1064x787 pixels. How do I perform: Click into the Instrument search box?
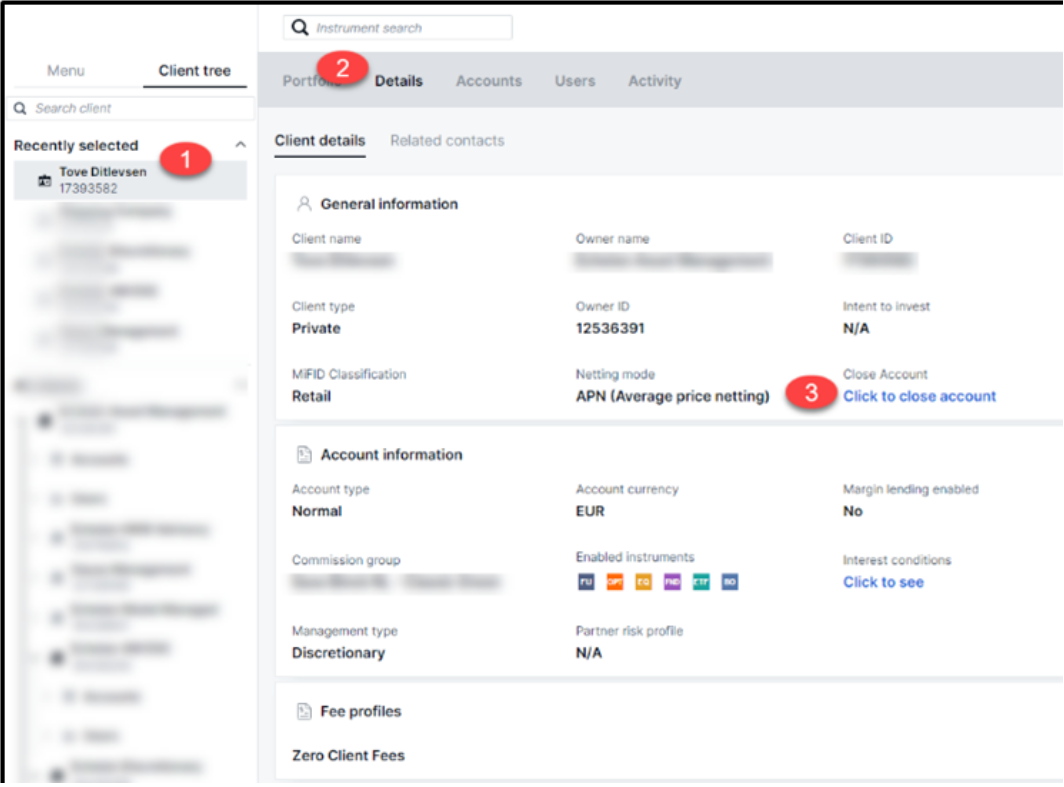click(410, 28)
